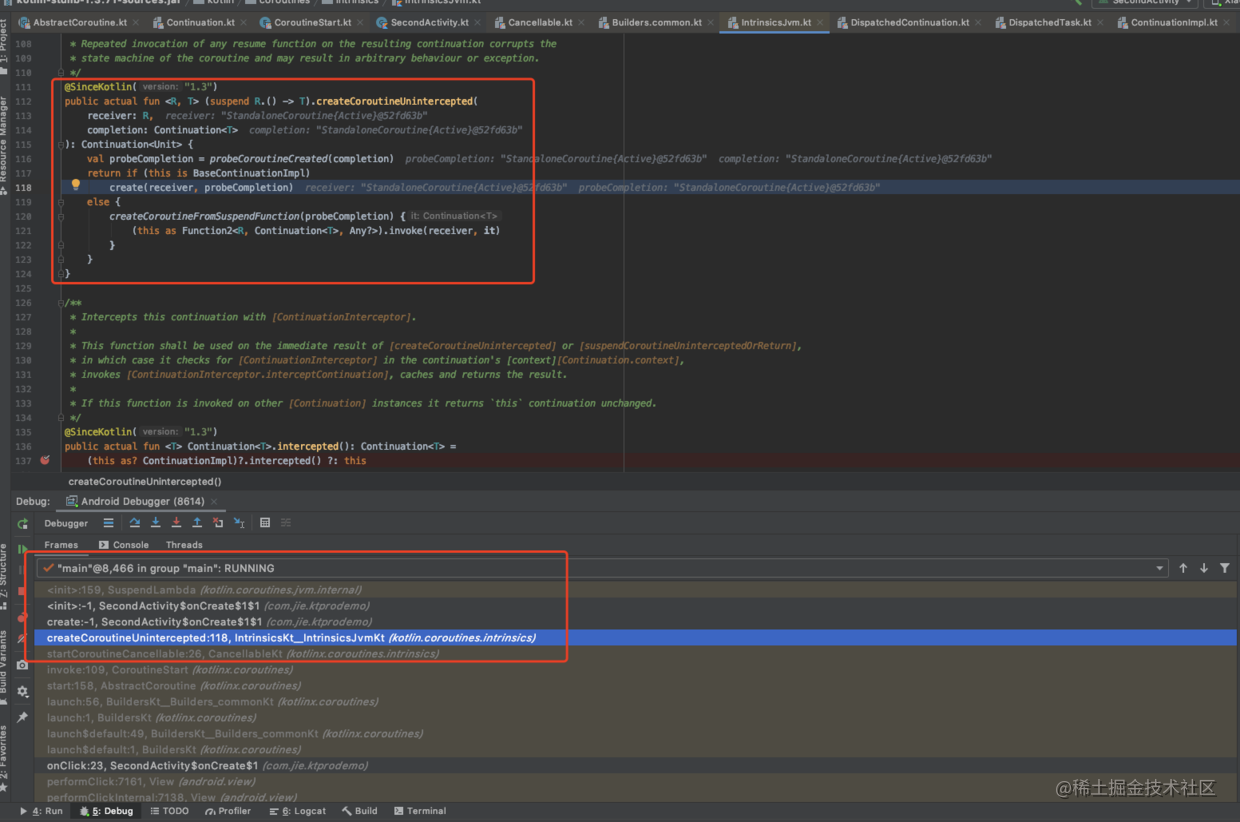
Task: Select frame create:-1, SecondActivity$onCreate$1$1
Action: (x=636, y=622)
